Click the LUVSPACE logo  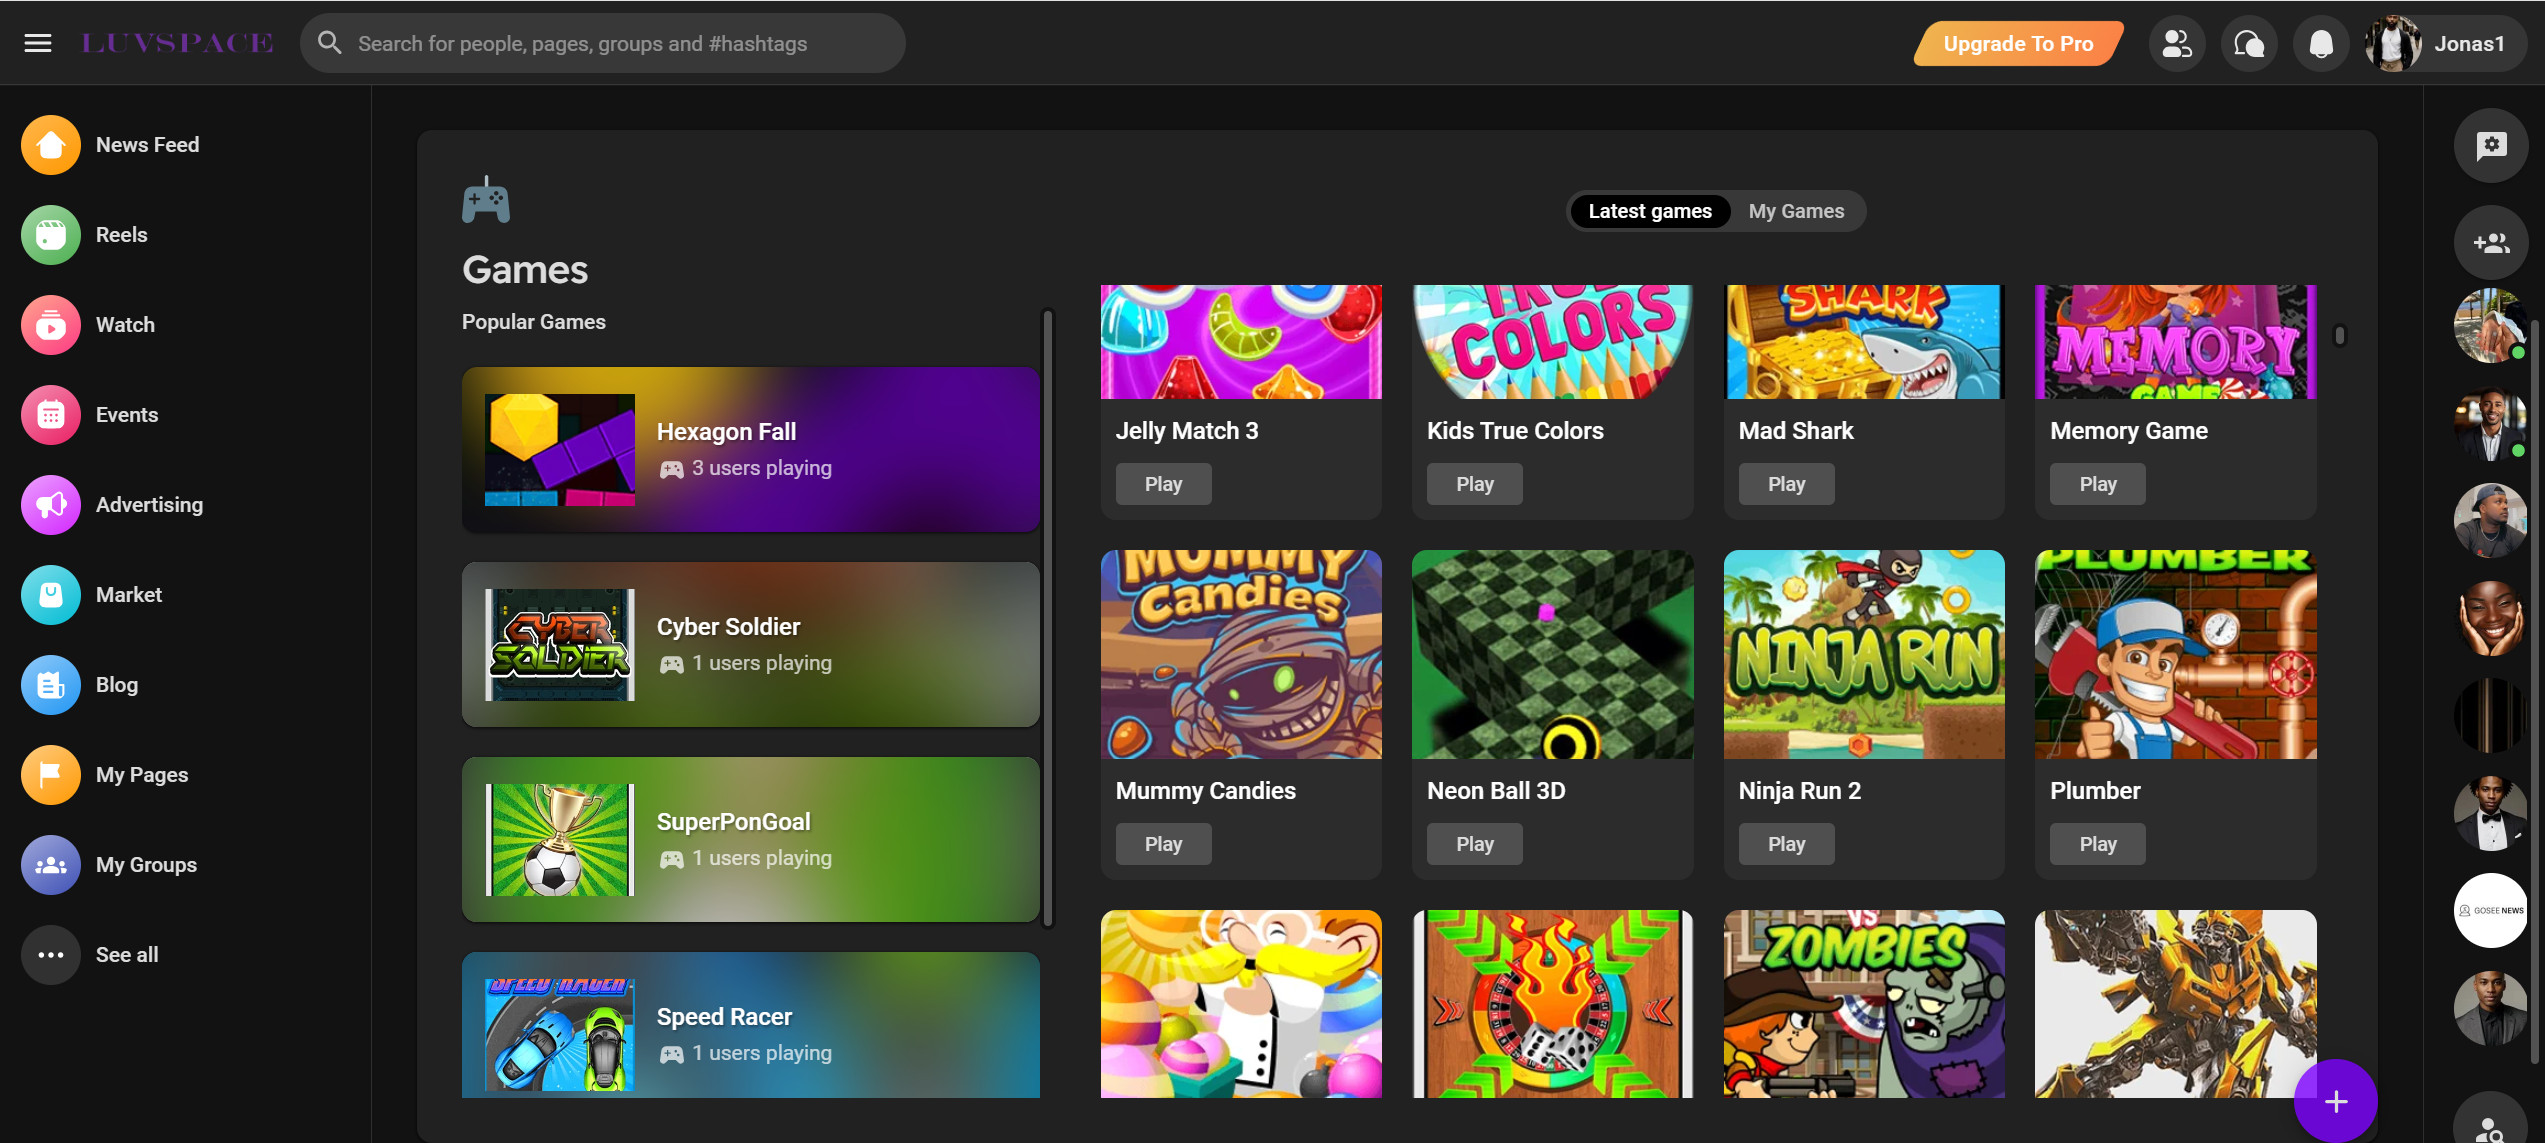(x=177, y=43)
